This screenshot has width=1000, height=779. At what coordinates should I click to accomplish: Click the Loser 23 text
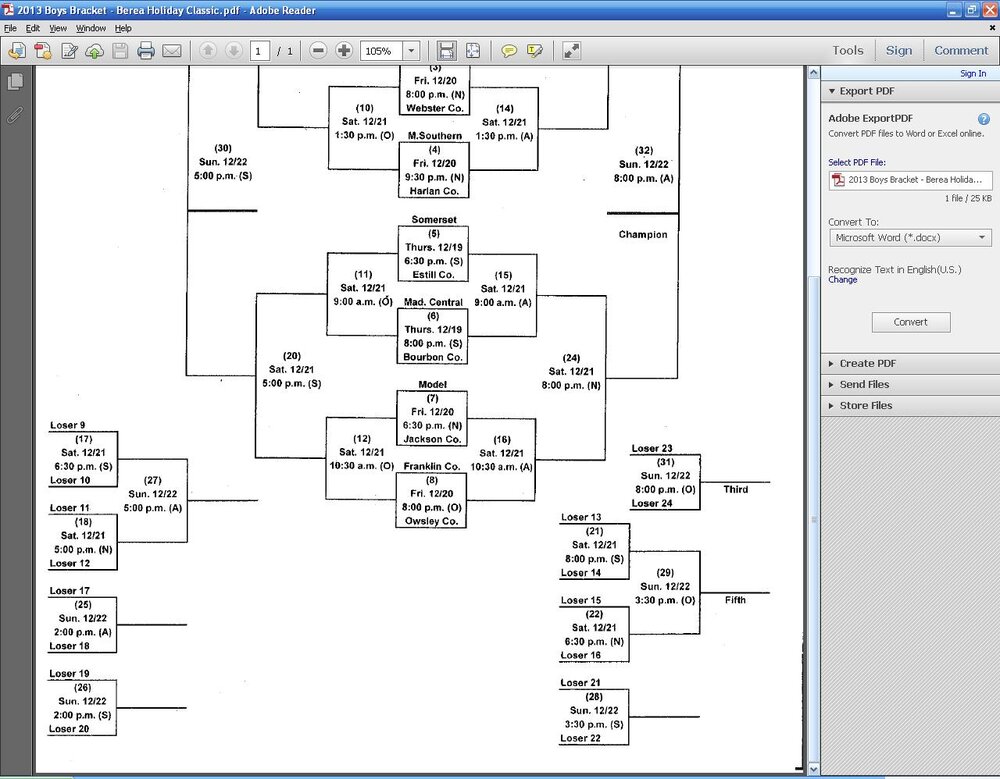(652, 449)
